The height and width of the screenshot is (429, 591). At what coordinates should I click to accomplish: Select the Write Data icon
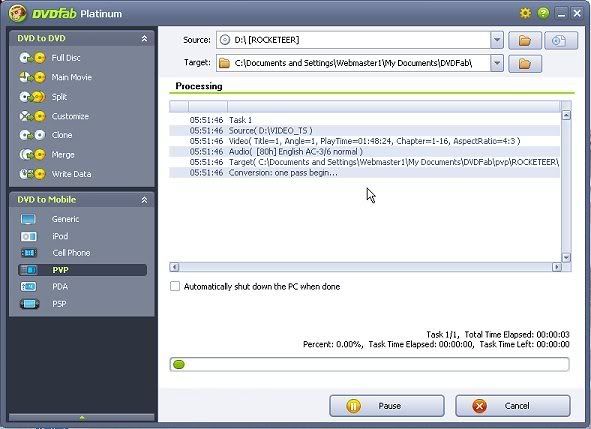pos(32,174)
